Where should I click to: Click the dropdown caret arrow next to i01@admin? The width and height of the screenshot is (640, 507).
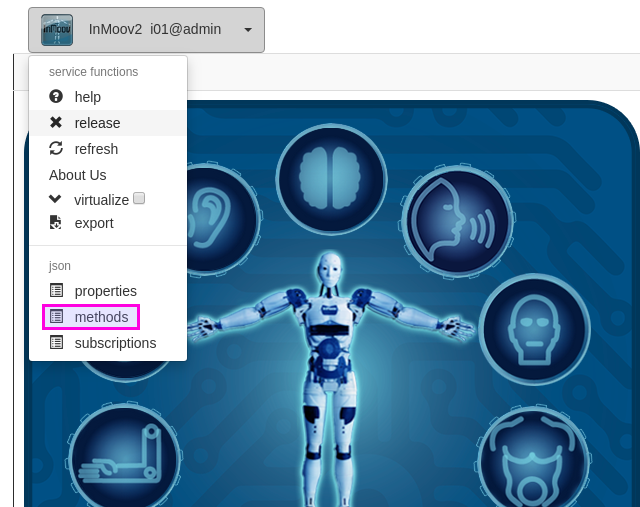tap(248, 30)
